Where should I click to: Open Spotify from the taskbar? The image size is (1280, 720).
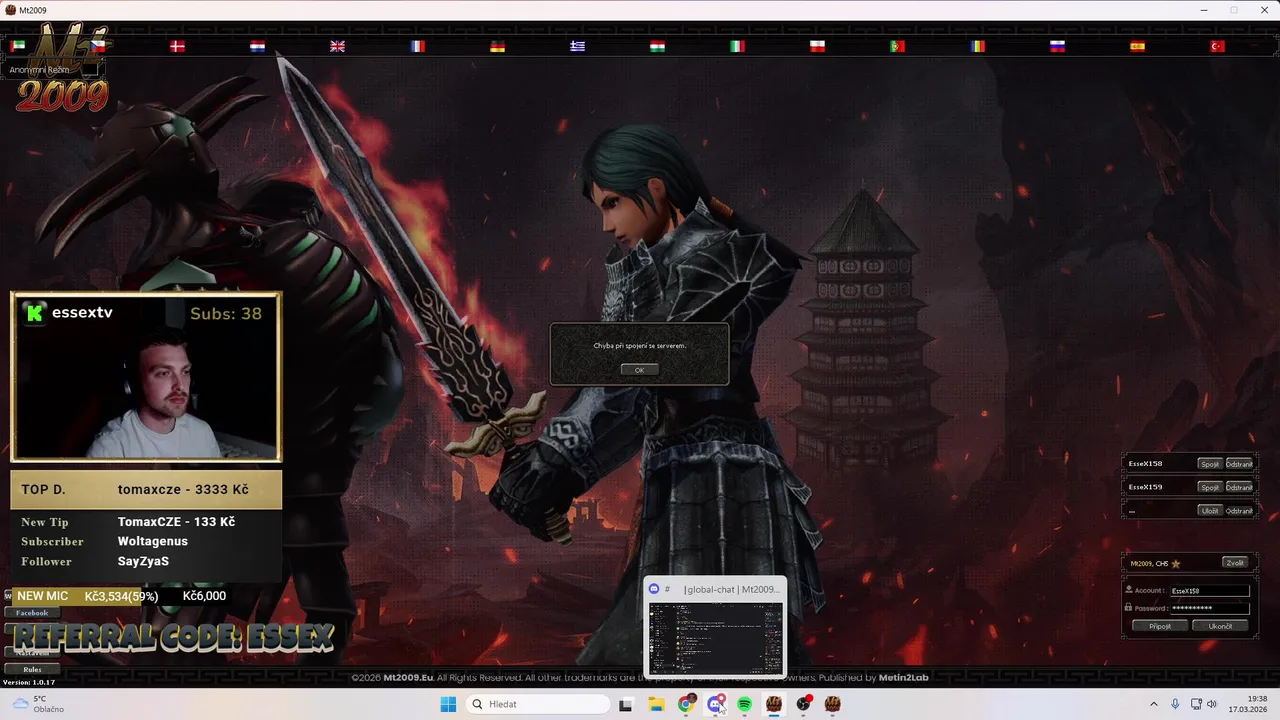[x=745, y=704]
